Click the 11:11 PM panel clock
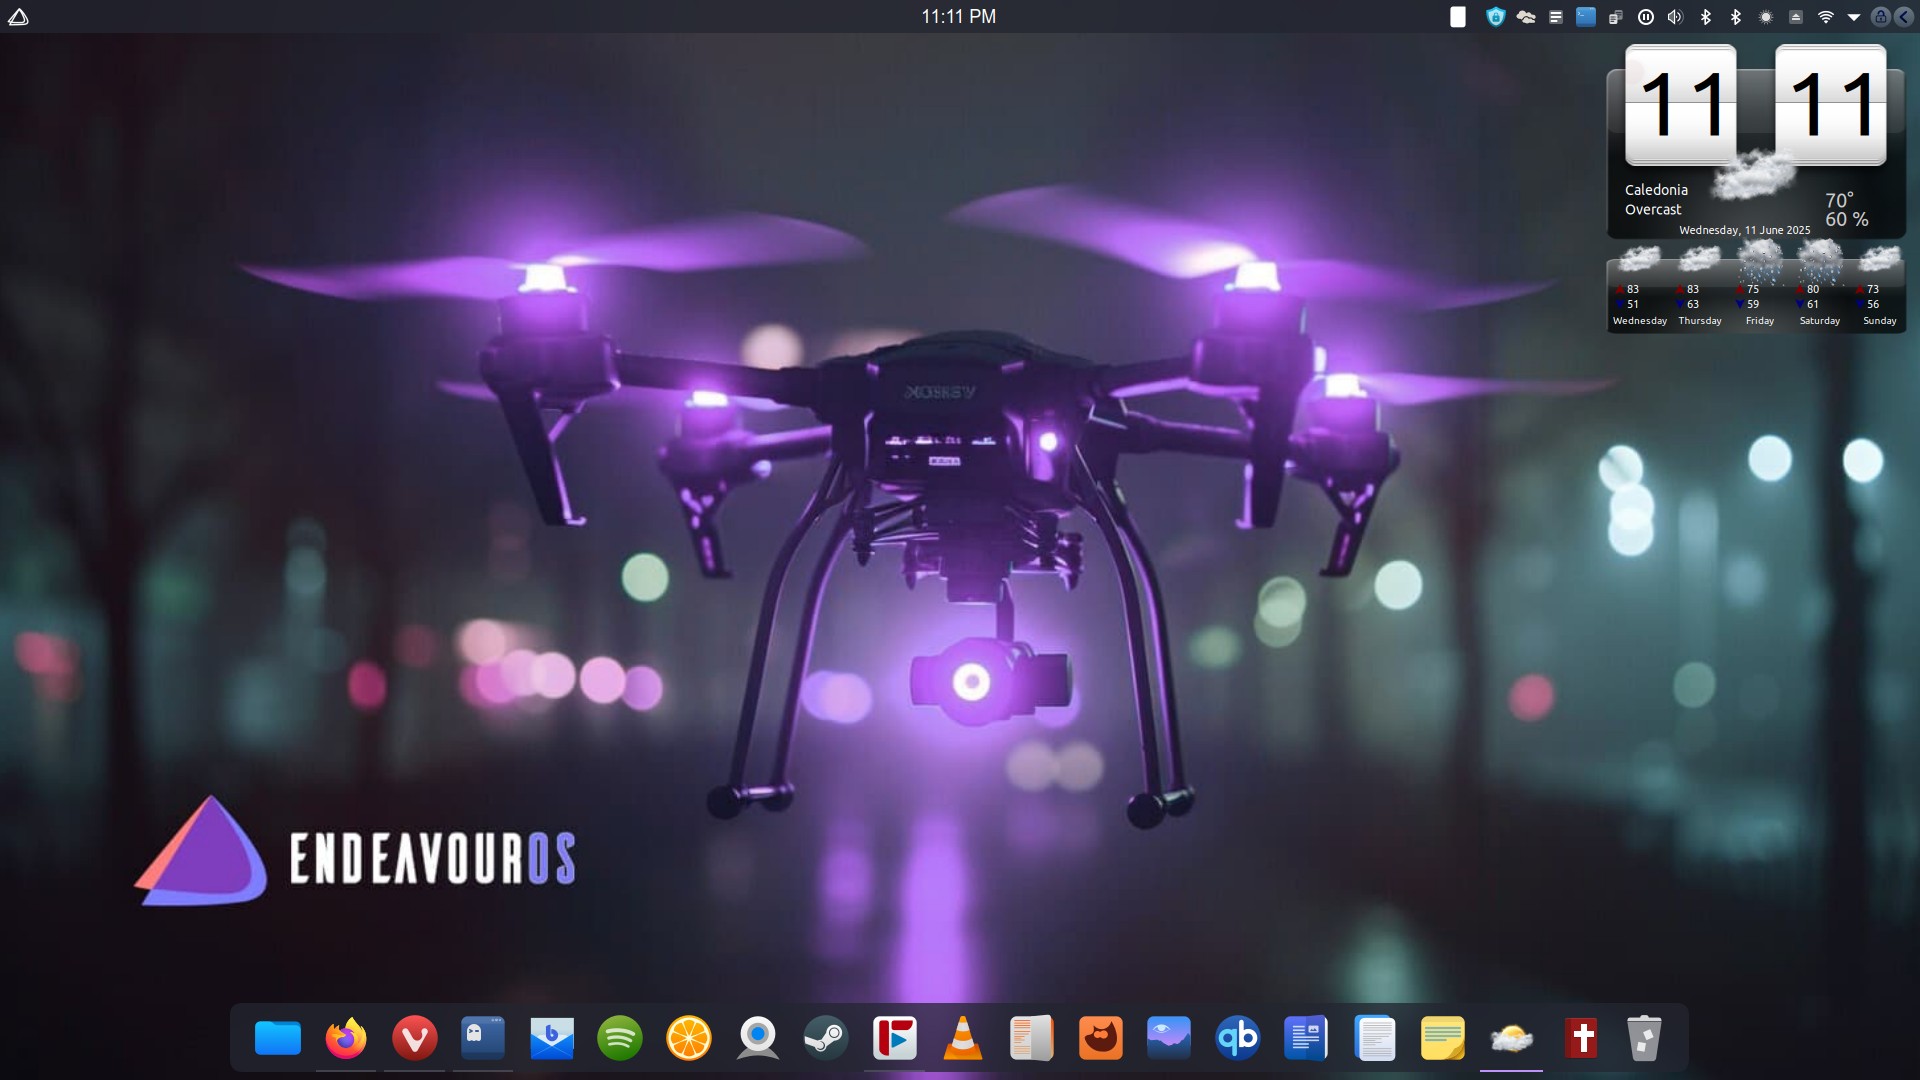1920x1080 pixels. click(x=958, y=17)
